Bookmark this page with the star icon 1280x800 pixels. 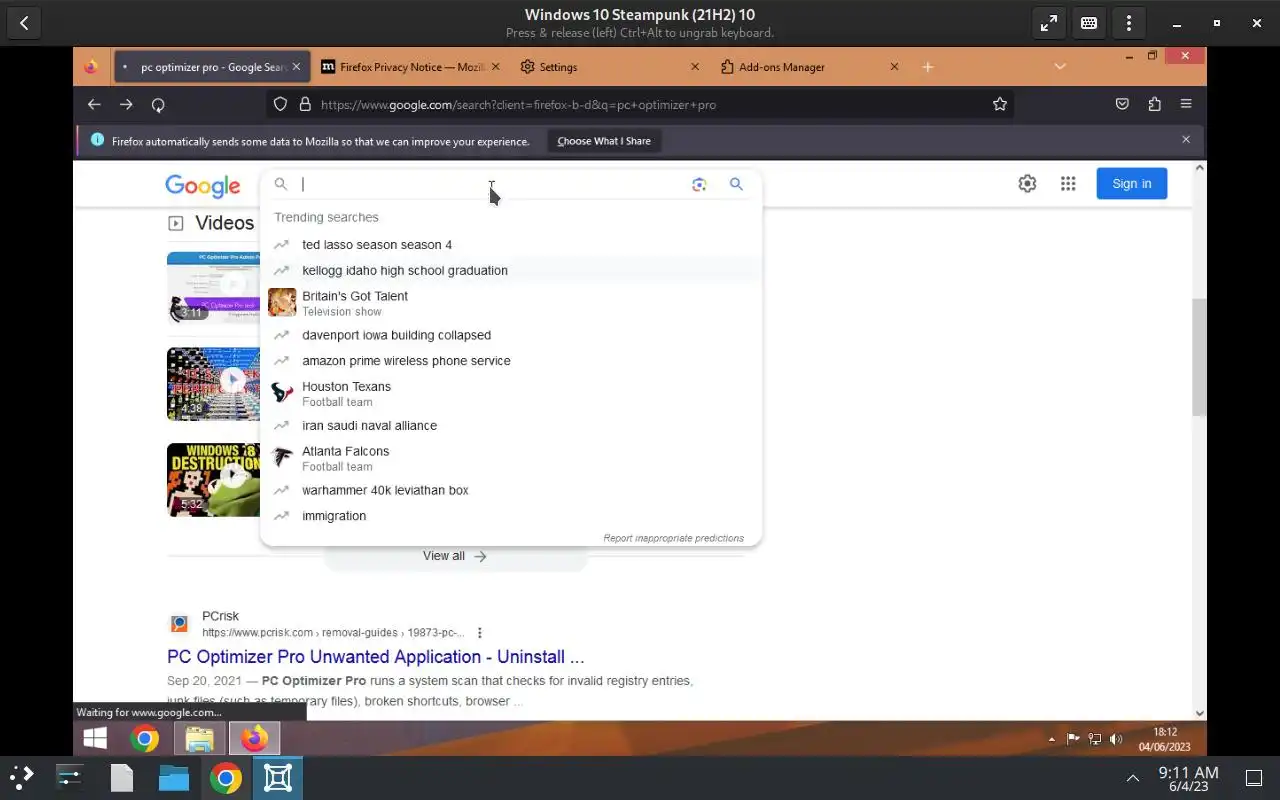pyautogui.click(x=999, y=104)
